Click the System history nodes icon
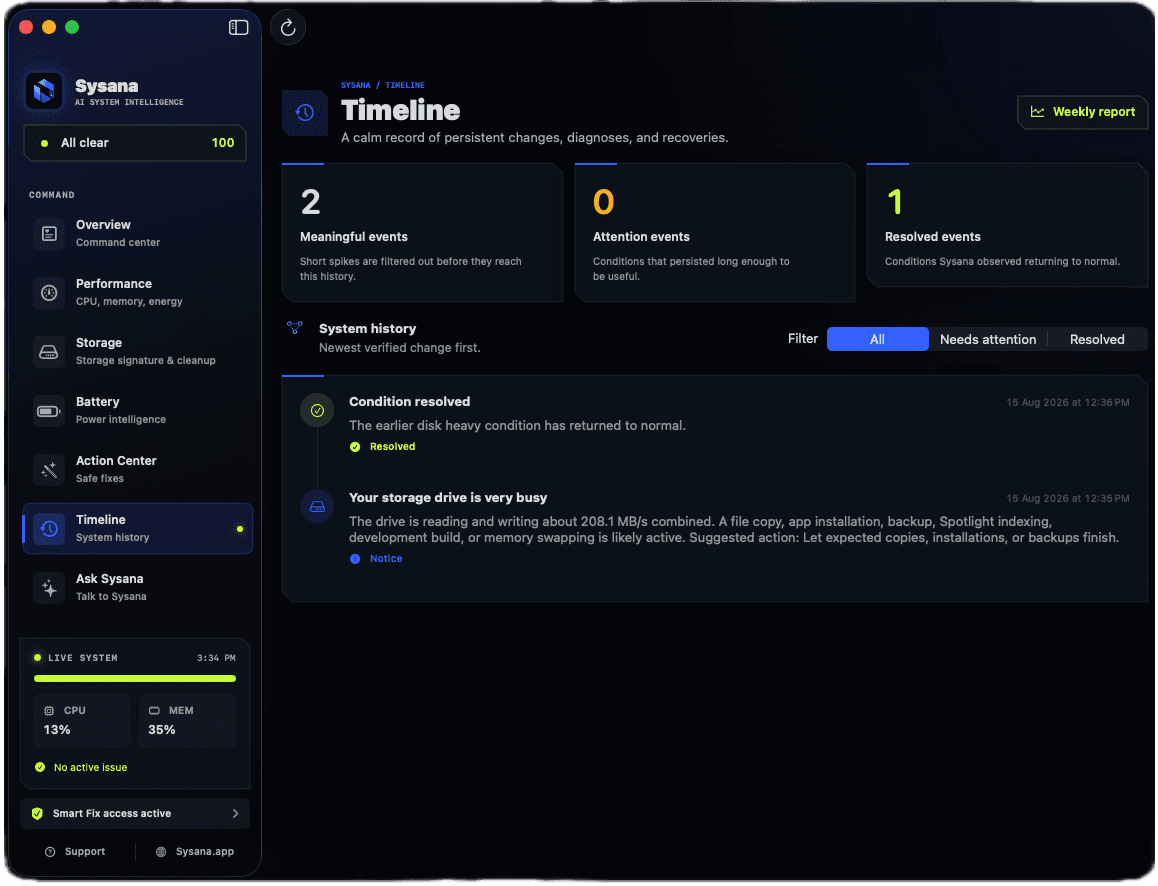The height and width of the screenshot is (886, 1158). click(295, 327)
